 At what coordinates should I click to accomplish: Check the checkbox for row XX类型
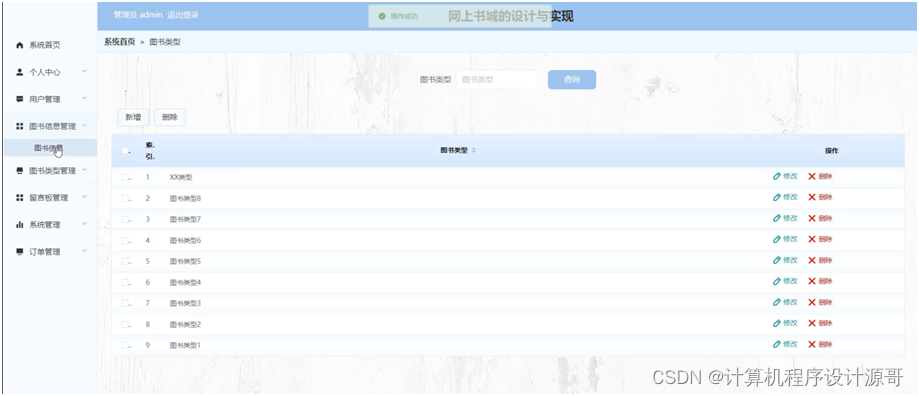[125, 177]
